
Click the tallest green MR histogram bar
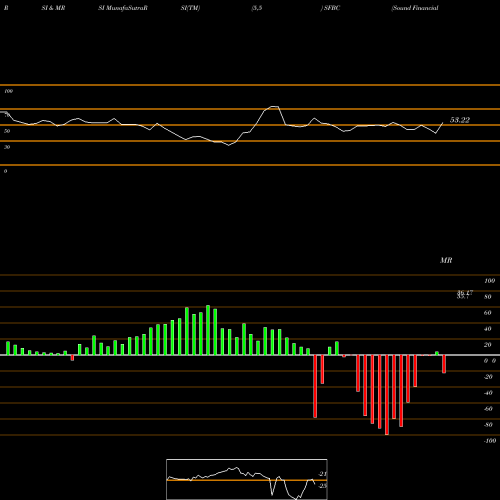pos(208,330)
